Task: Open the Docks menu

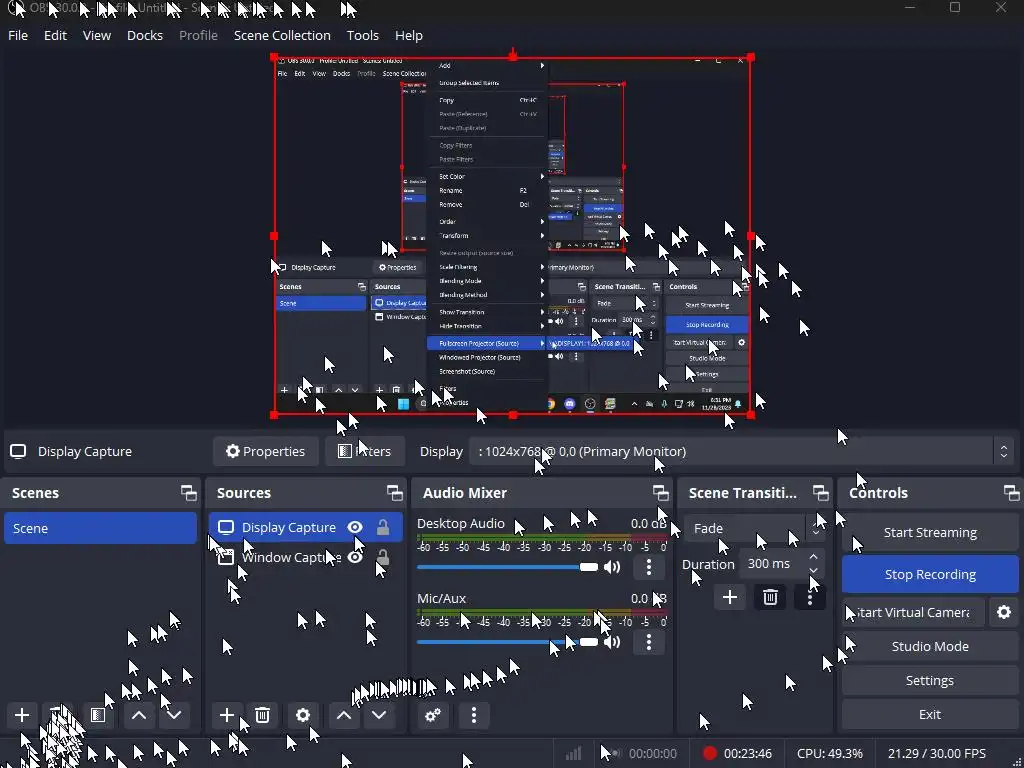Action: click(144, 35)
